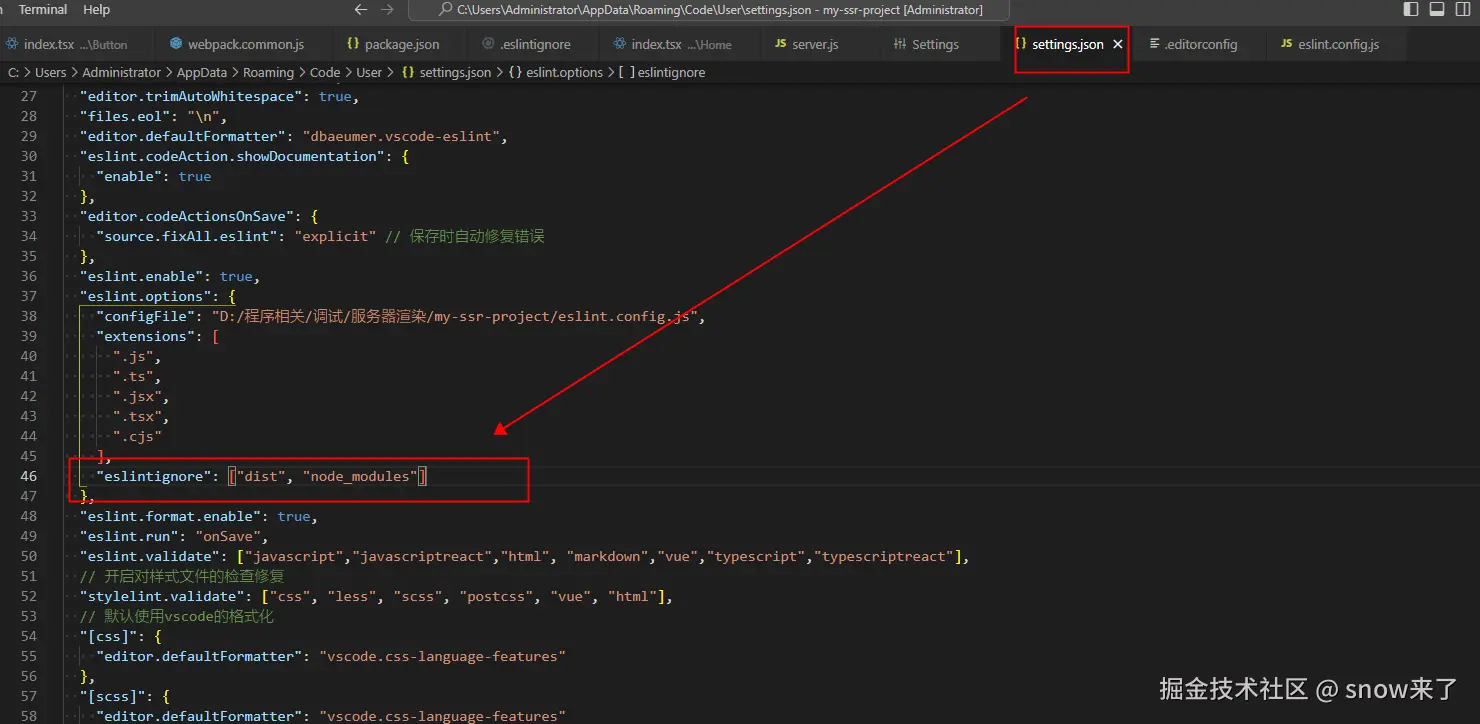Click the "eslint.options" key on line 37
This screenshot has width=1480, height=724.
tap(145, 296)
